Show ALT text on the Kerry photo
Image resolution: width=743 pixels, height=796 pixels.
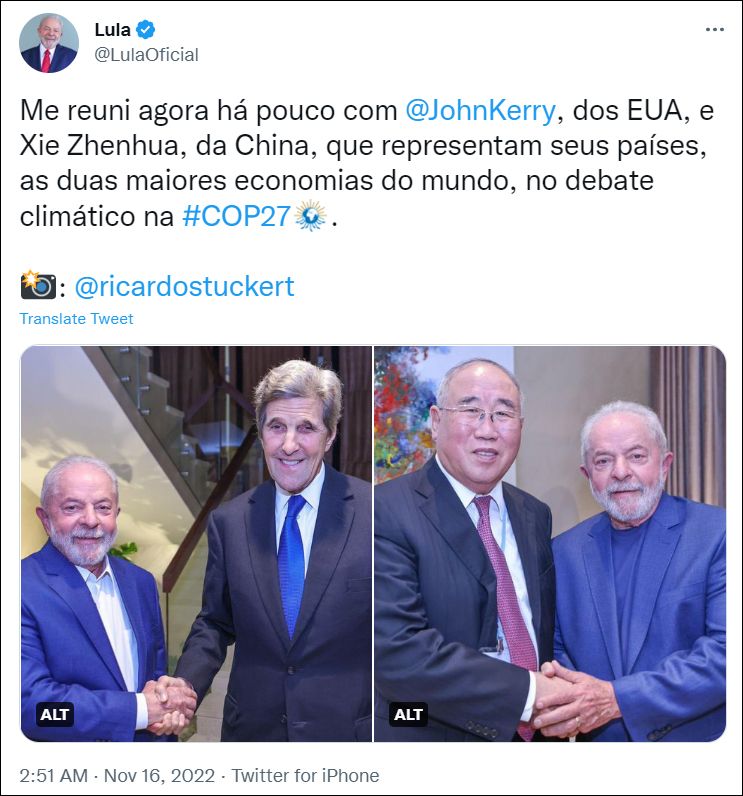[54, 715]
